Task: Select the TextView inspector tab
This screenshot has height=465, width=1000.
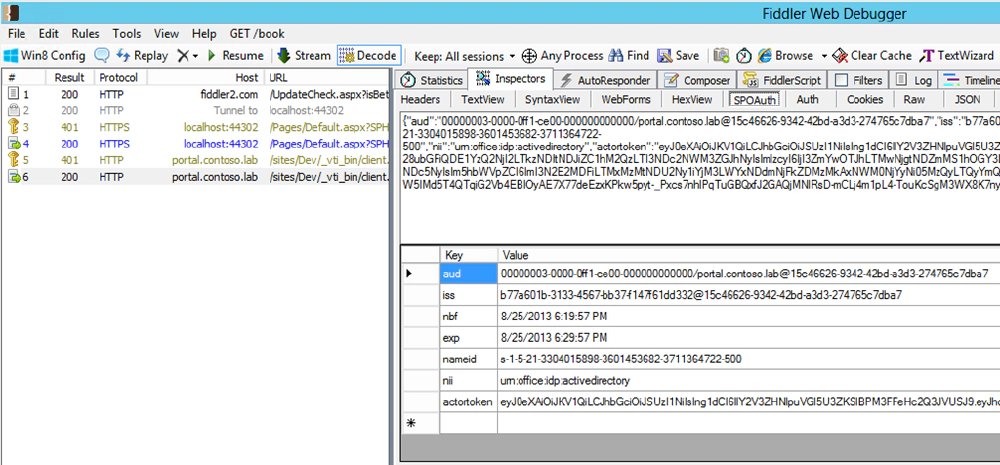Action: [x=483, y=100]
